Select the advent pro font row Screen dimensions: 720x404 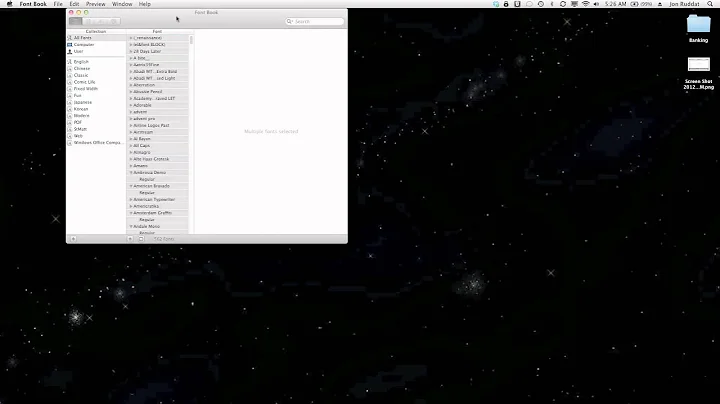(x=158, y=118)
